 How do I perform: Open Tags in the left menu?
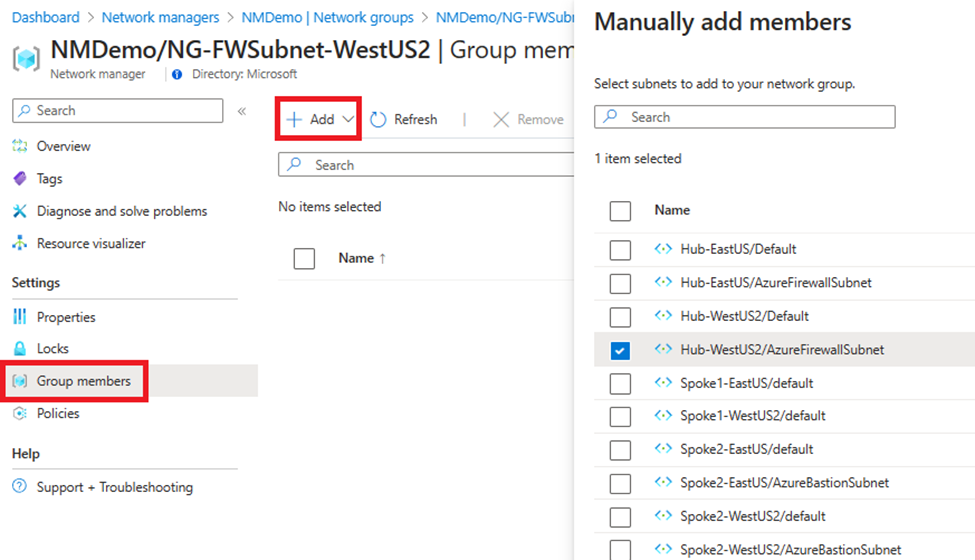point(49,179)
